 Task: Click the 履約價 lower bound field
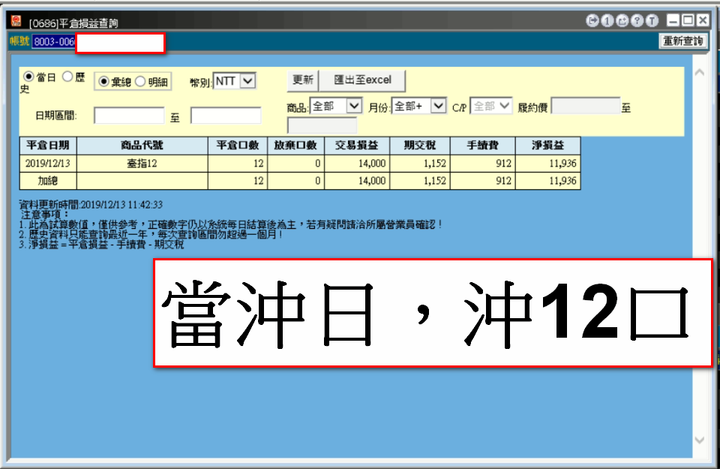coord(585,106)
